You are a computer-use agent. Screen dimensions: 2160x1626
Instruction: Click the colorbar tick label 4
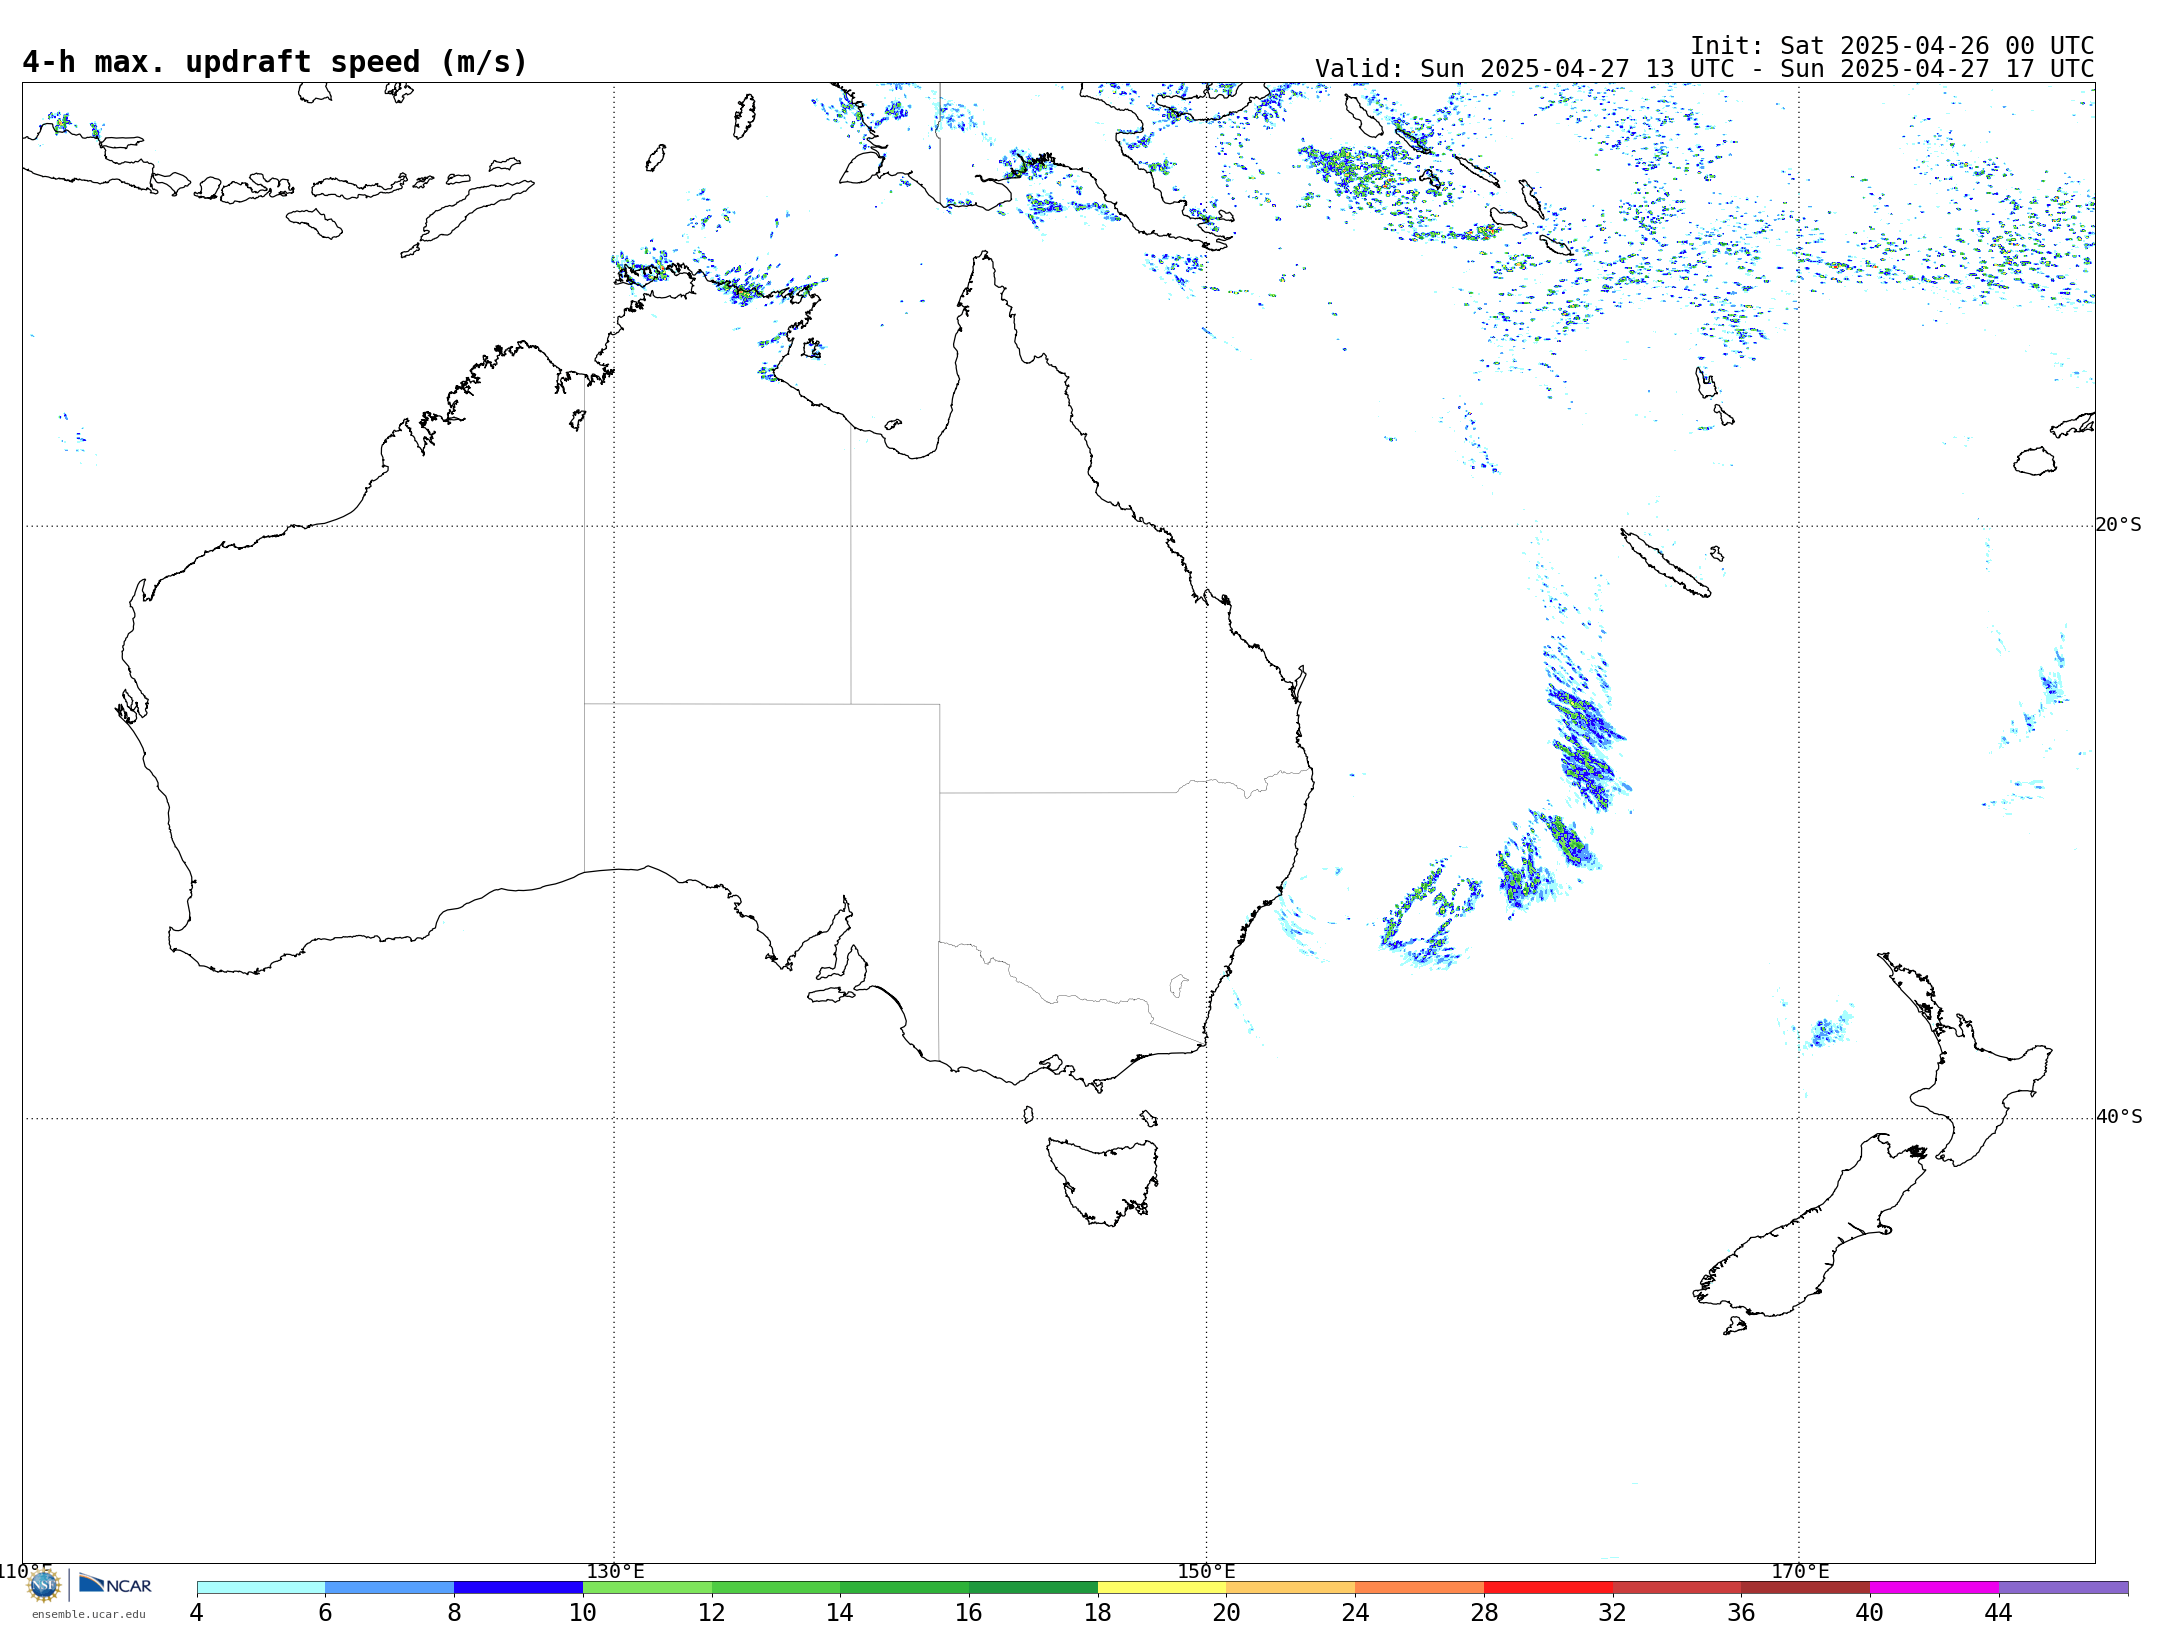pos(197,1613)
